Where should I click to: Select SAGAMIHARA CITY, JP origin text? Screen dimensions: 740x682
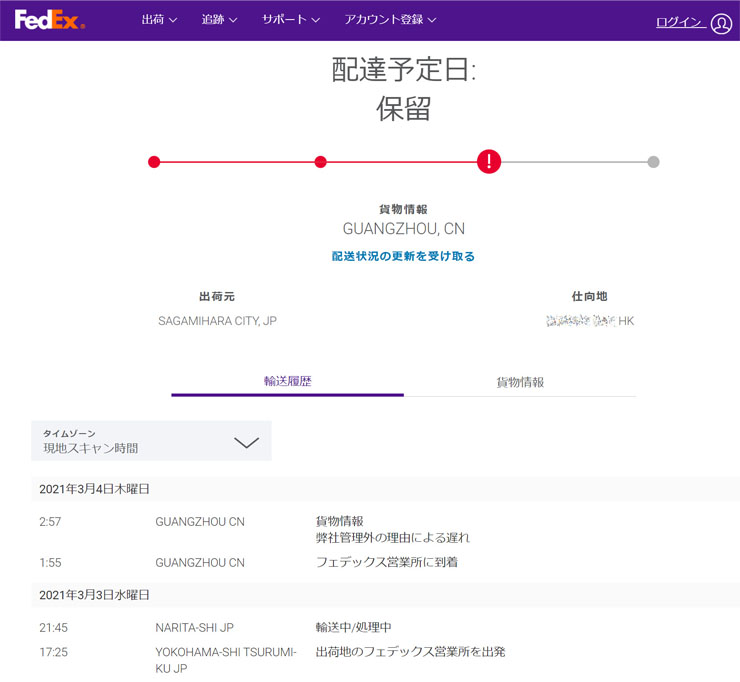point(218,321)
